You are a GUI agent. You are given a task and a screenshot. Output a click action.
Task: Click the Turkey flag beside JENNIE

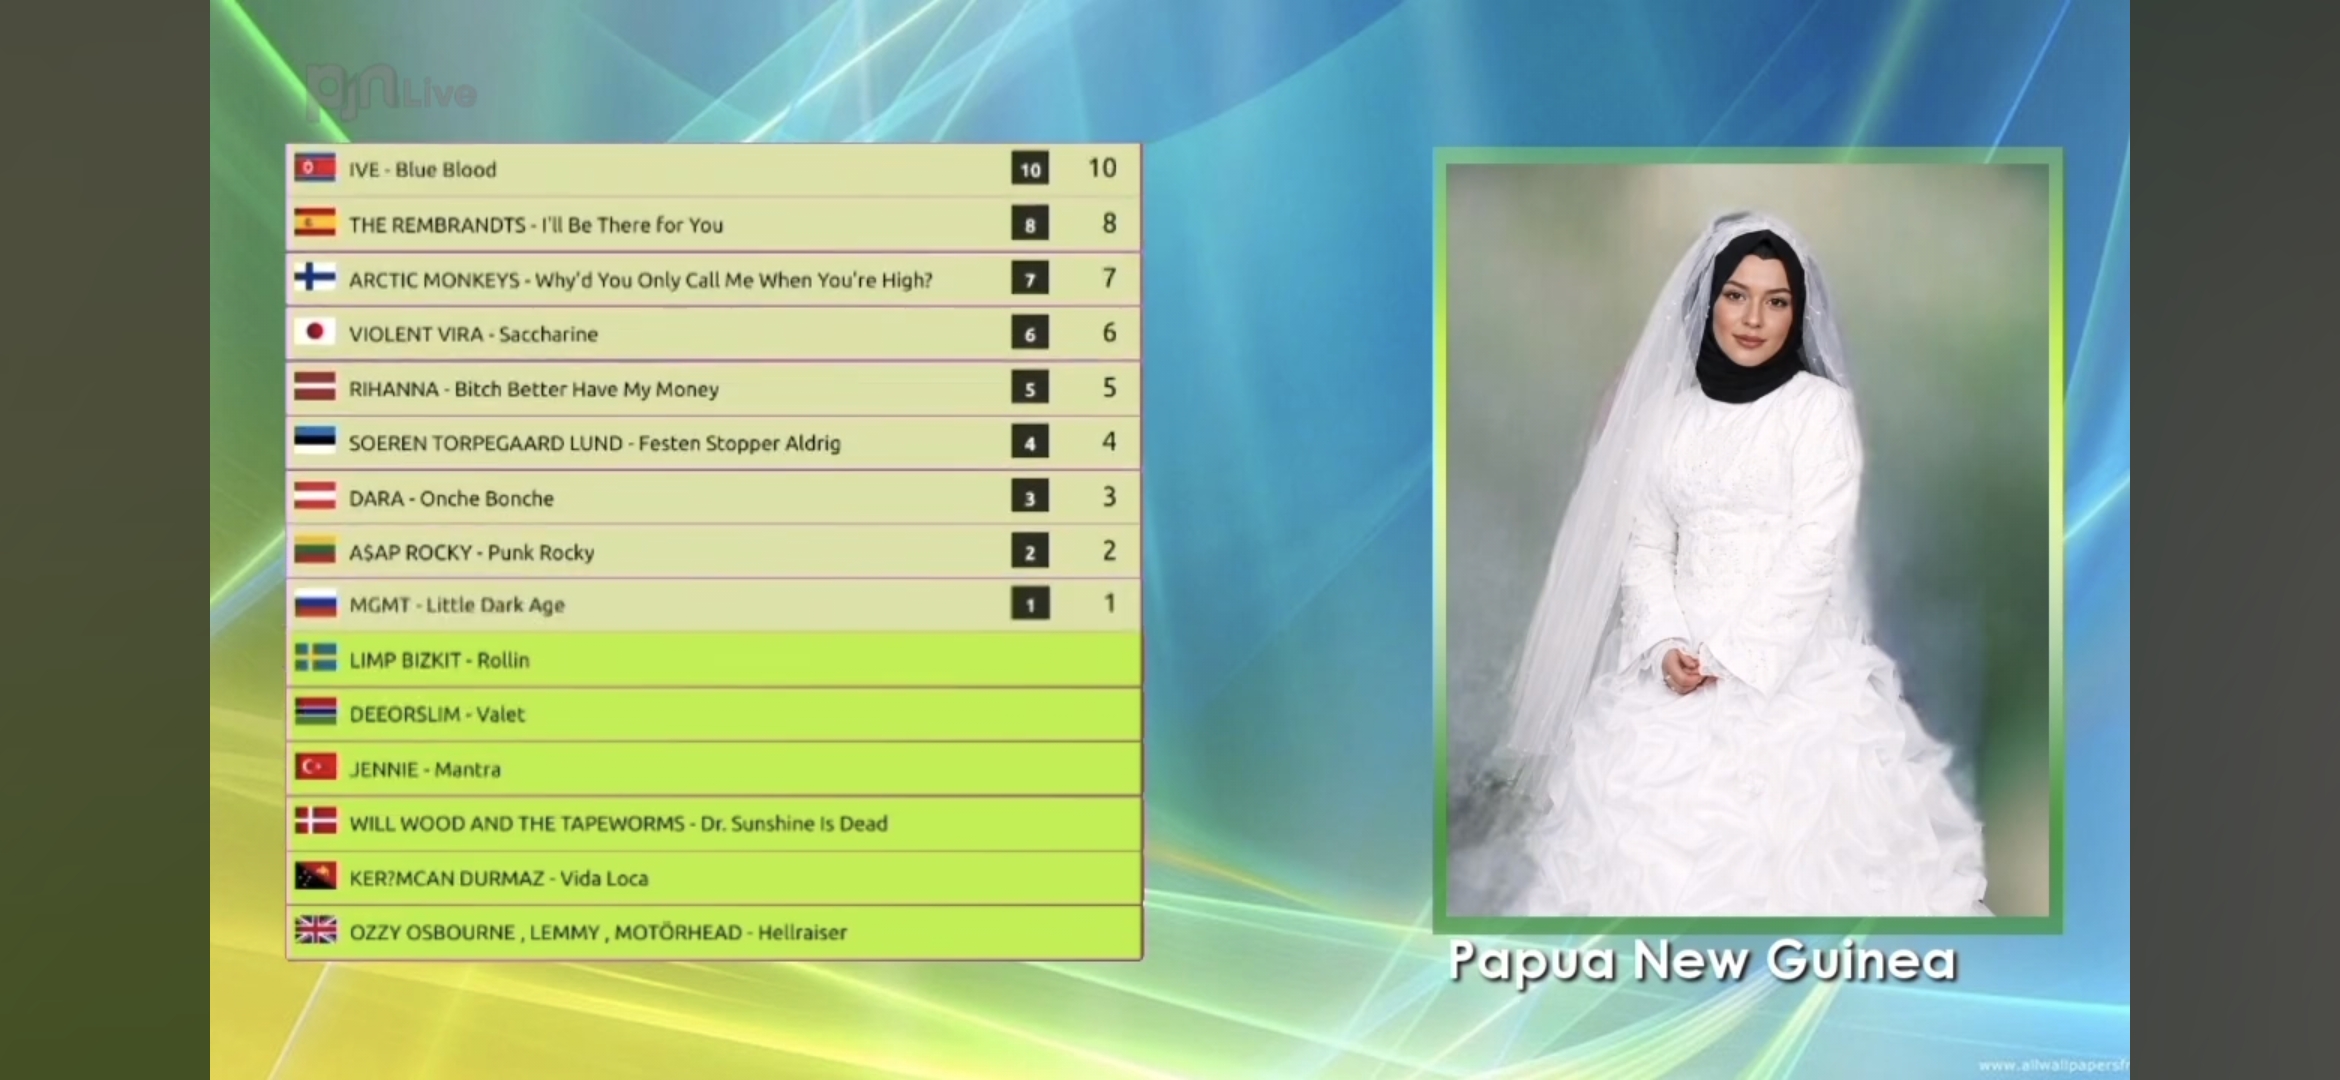(315, 767)
